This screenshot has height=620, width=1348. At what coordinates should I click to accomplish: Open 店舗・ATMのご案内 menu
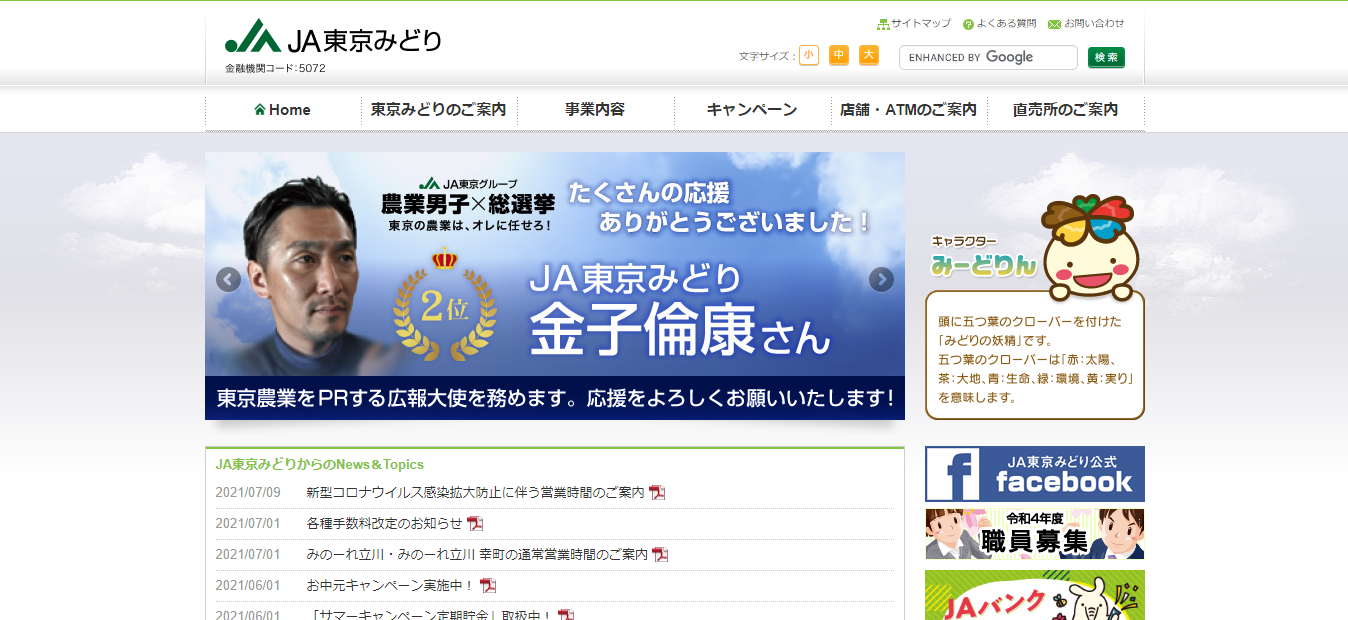(909, 110)
